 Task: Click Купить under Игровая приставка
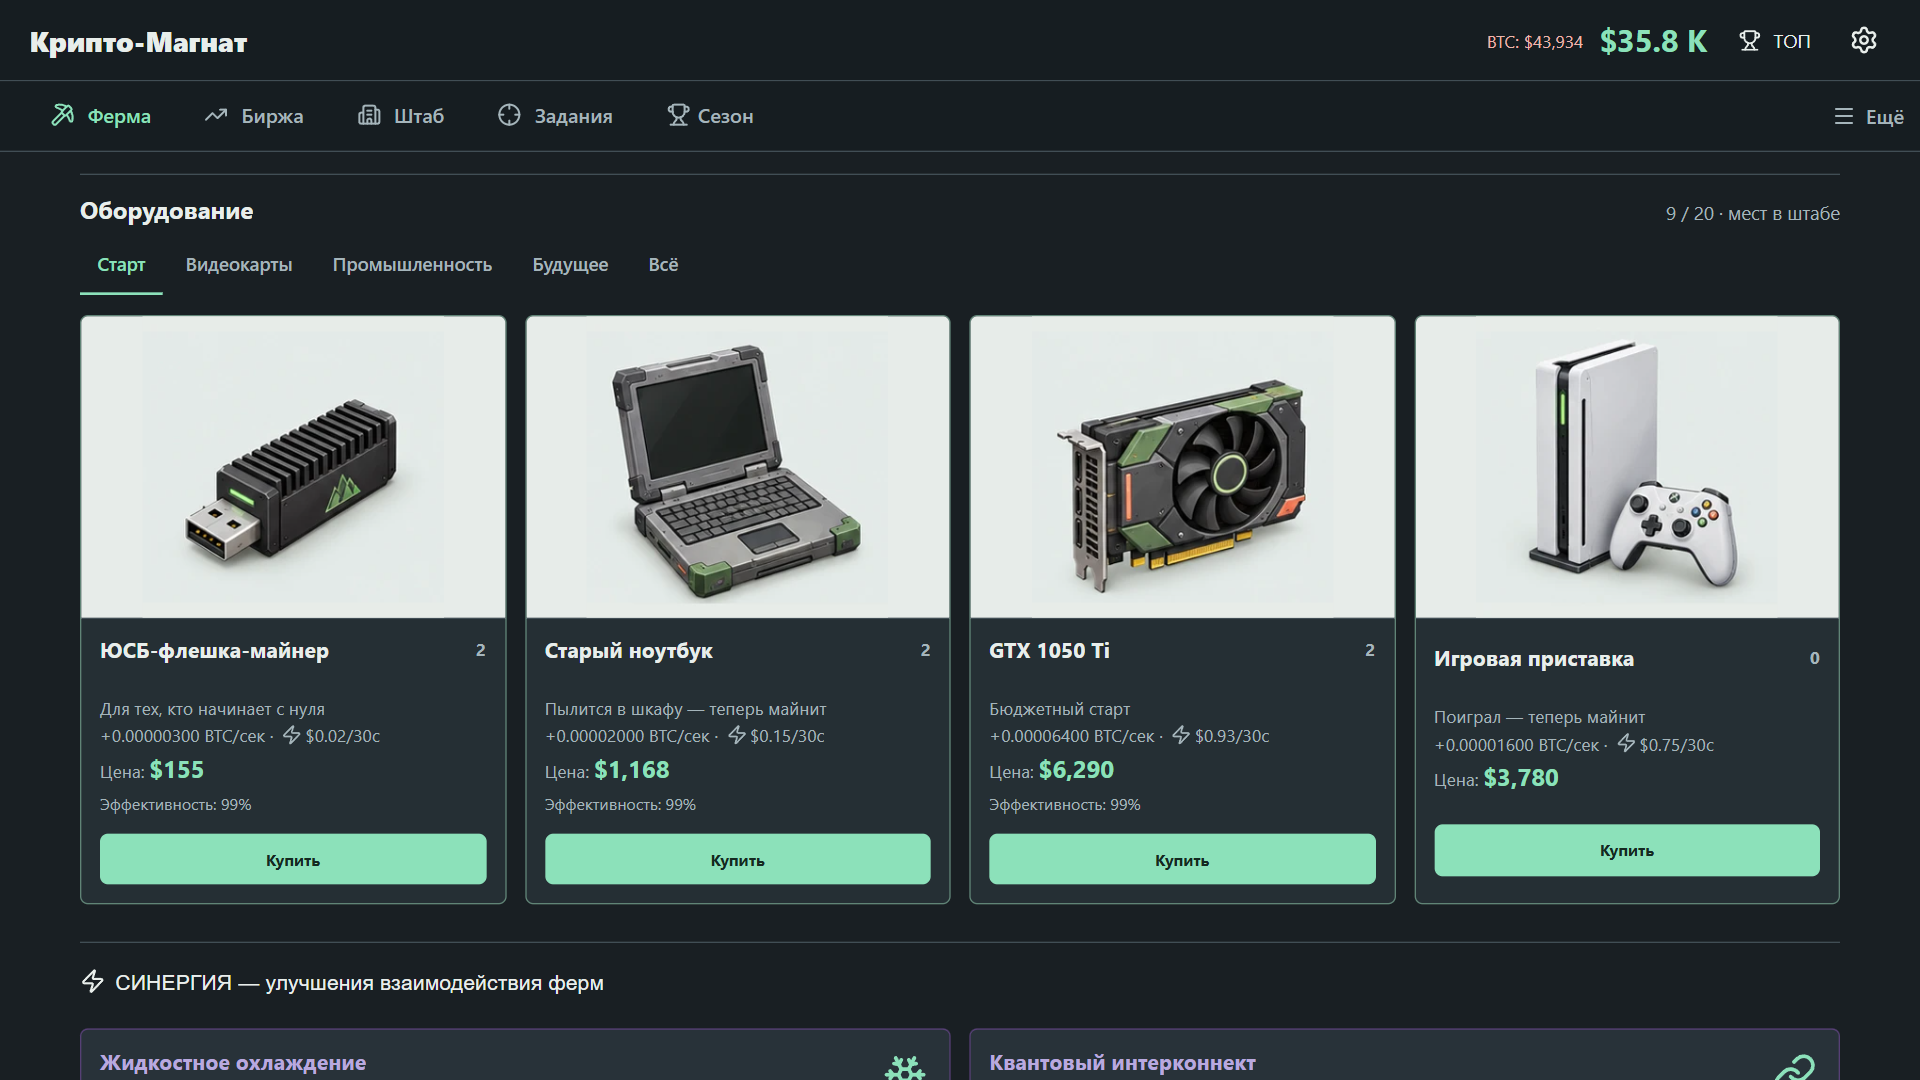pyautogui.click(x=1627, y=850)
